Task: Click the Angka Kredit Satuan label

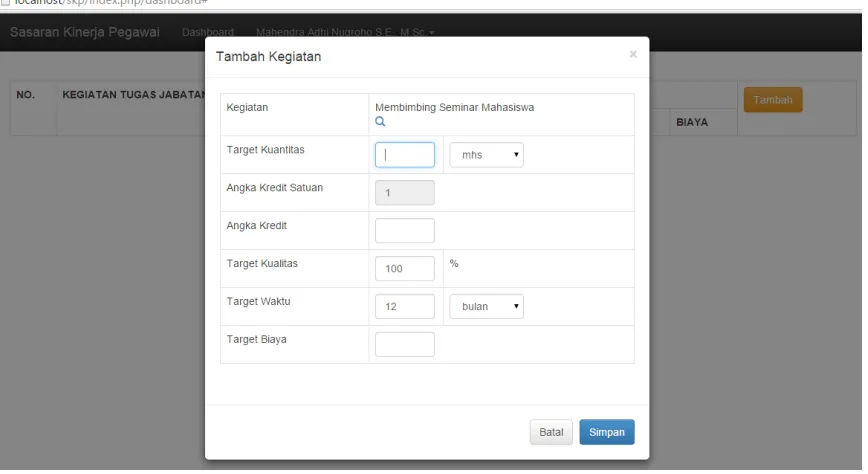Action: click(x=275, y=188)
